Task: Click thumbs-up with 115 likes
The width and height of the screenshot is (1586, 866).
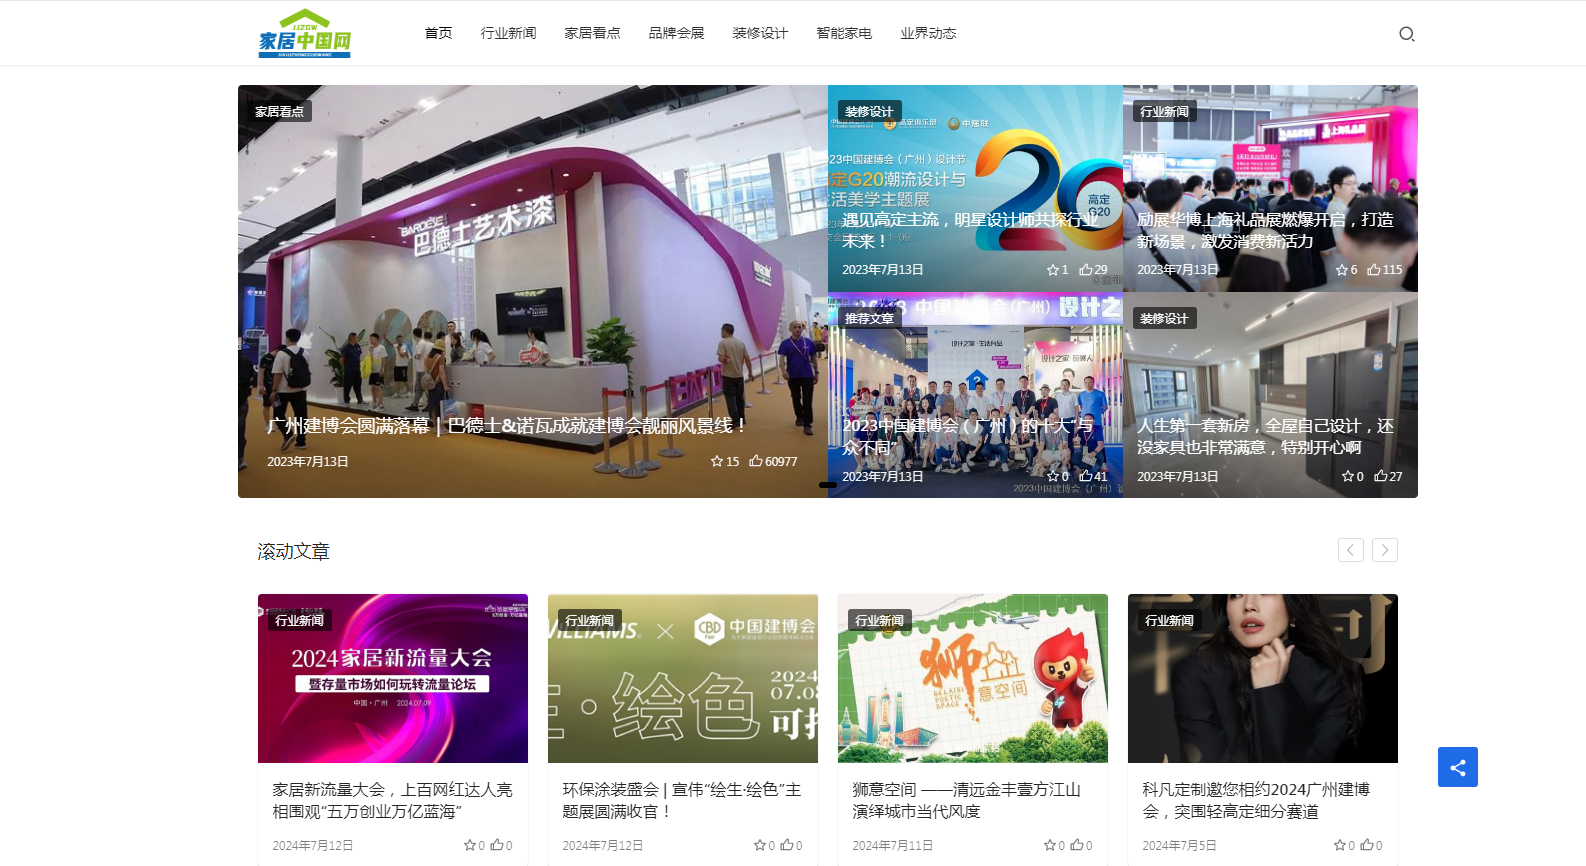Action: [x=1374, y=269]
